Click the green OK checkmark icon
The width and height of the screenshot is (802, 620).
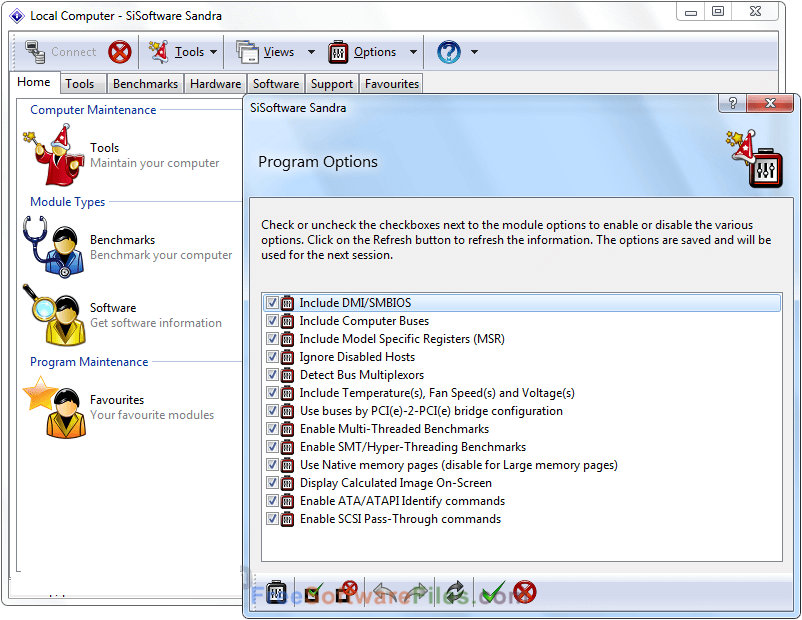pos(494,592)
